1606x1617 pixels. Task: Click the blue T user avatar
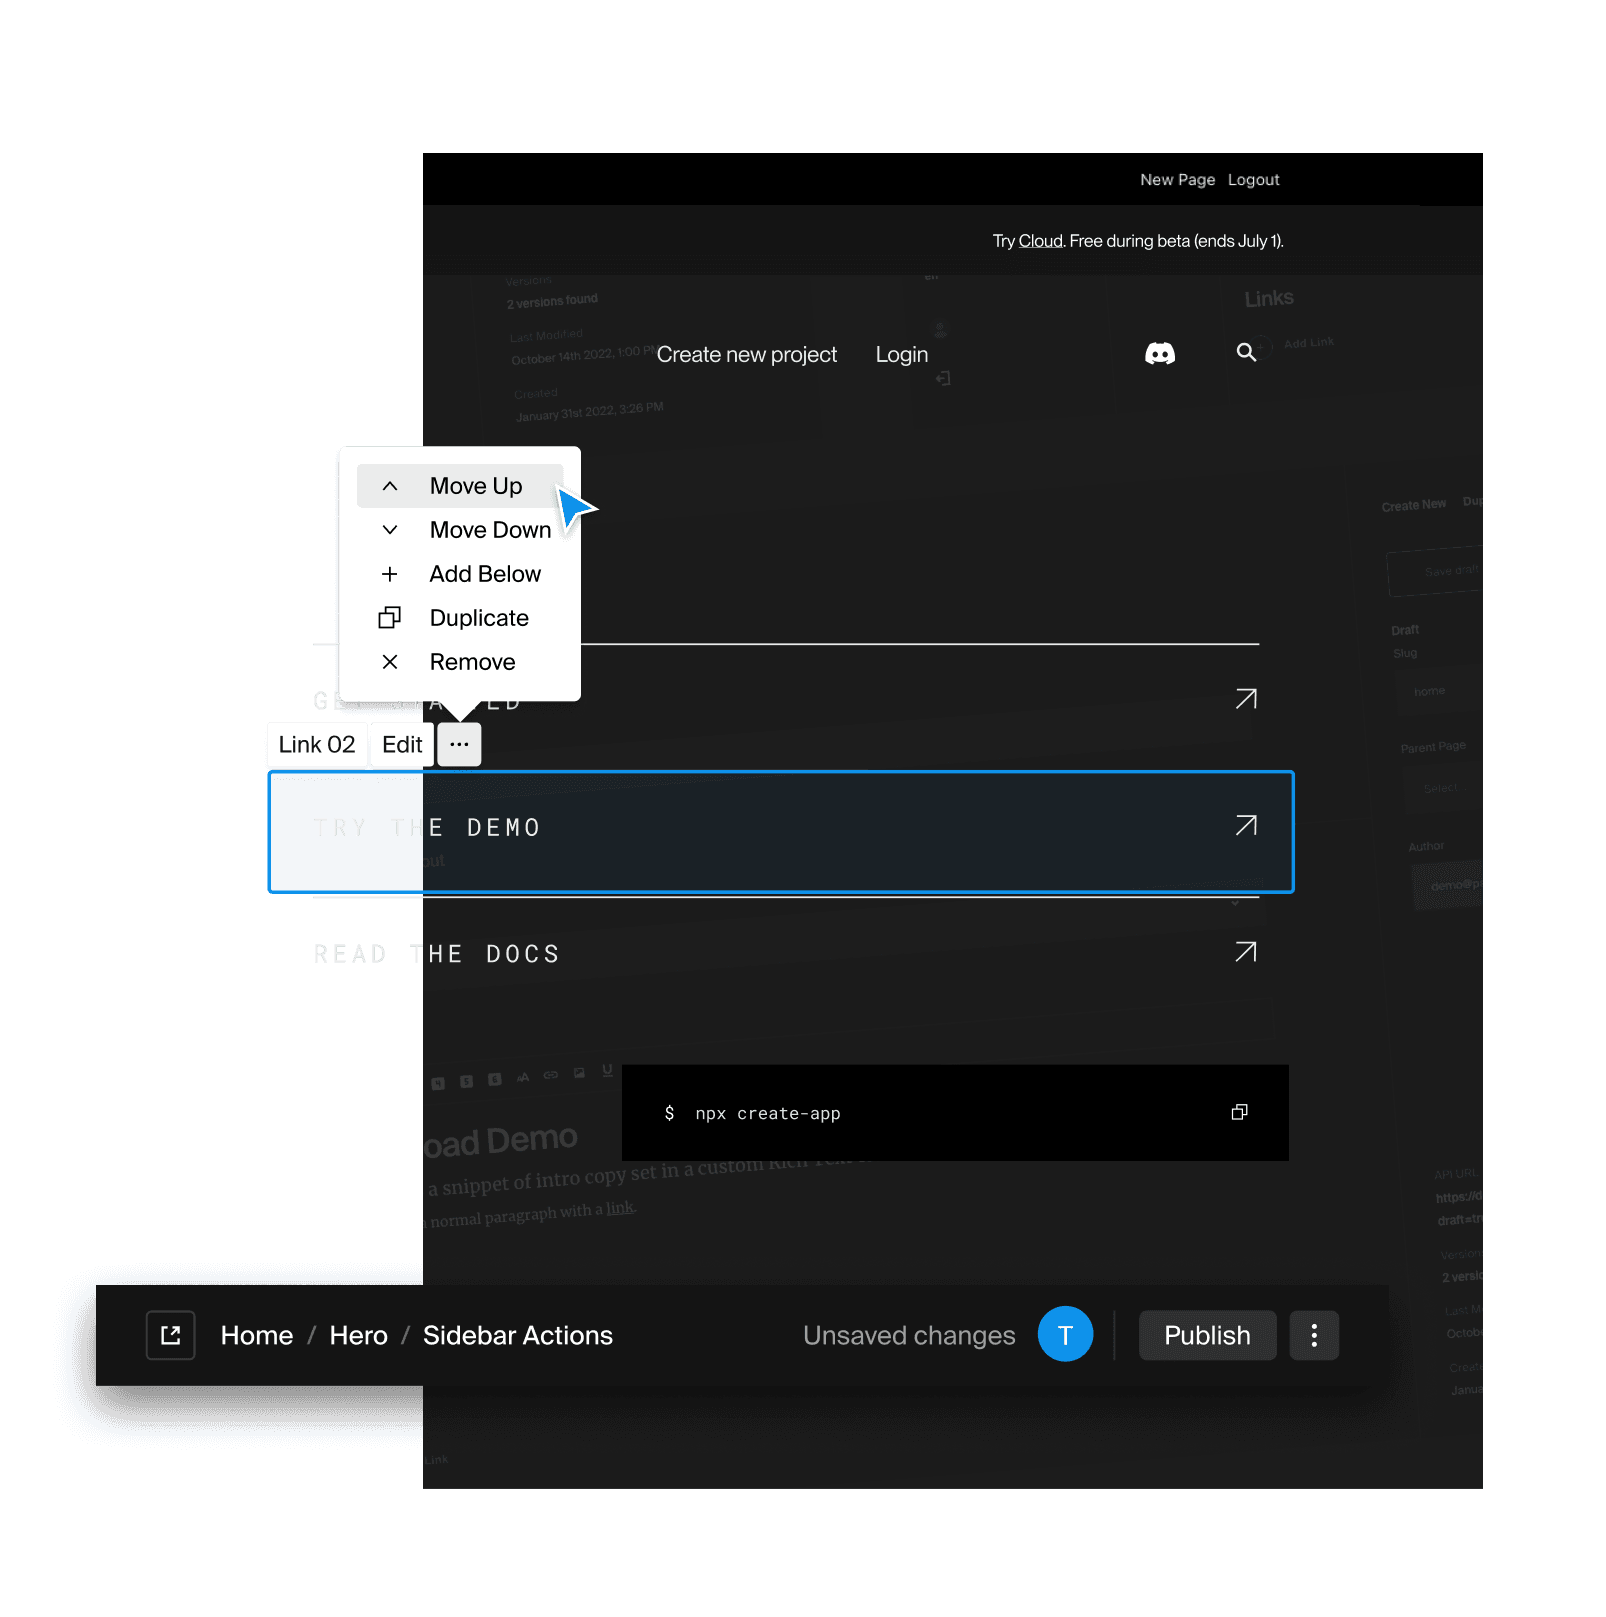(1065, 1334)
